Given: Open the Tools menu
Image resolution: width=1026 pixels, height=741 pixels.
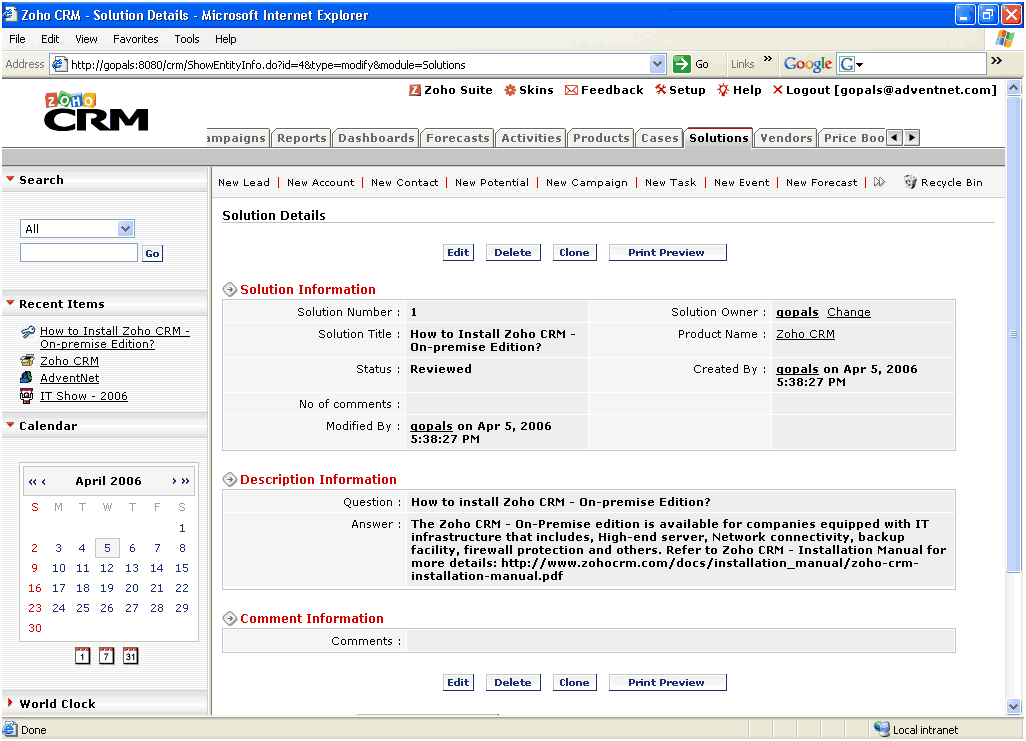Looking at the screenshot, I should coord(186,39).
